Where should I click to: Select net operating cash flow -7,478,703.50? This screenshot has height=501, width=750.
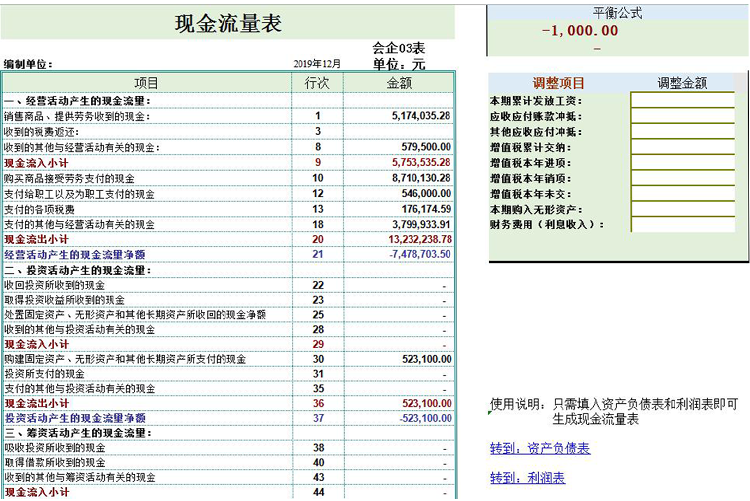coord(419,254)
